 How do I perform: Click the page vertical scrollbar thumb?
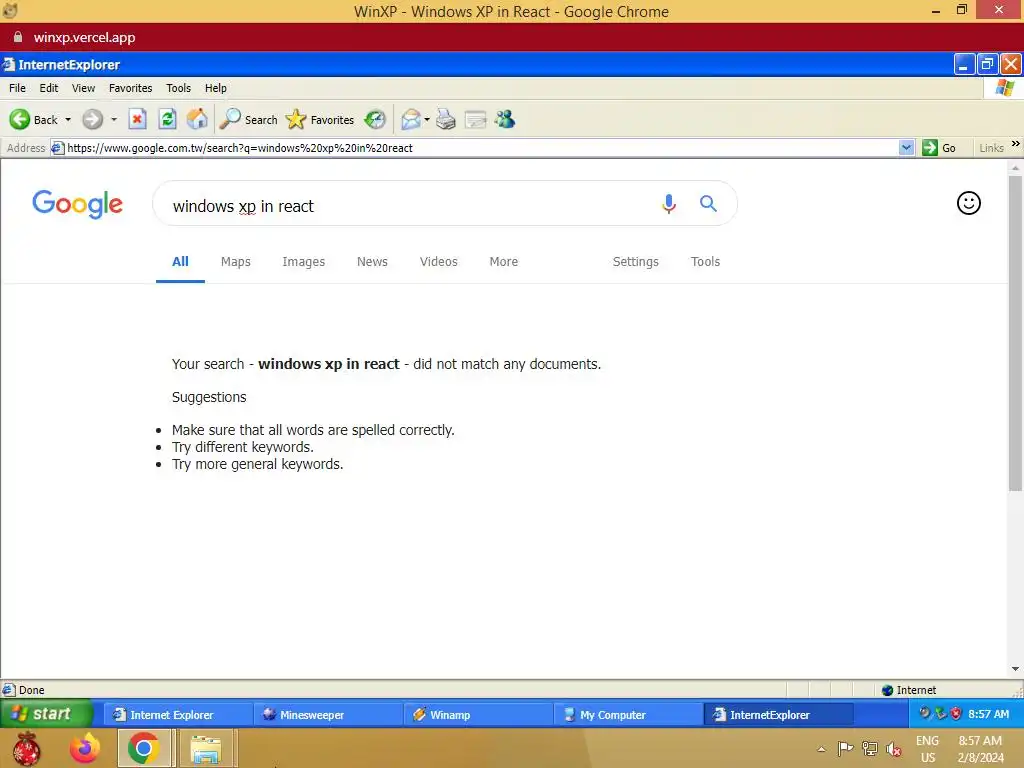coord(1016,332)
